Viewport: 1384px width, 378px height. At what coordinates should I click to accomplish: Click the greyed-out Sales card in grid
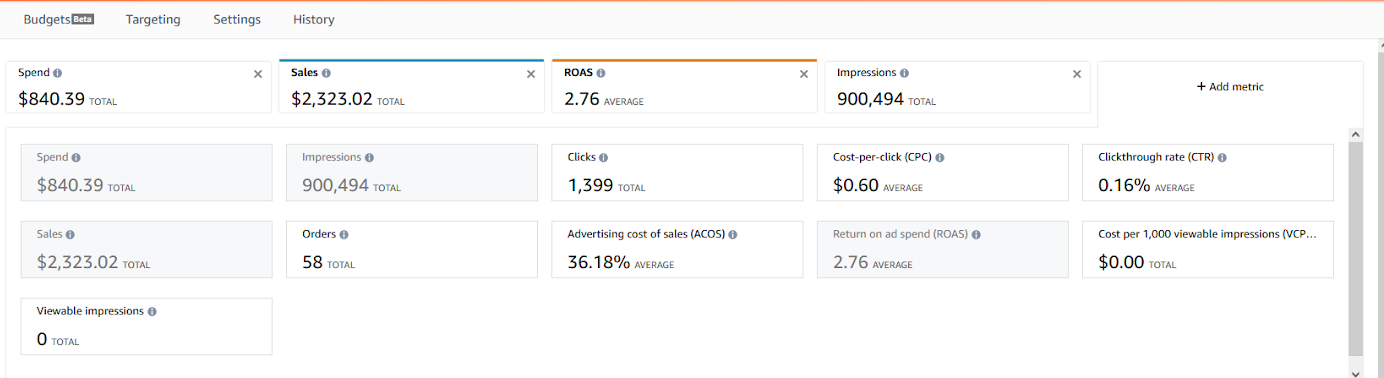pyautogui.click(x=146, y=249)
